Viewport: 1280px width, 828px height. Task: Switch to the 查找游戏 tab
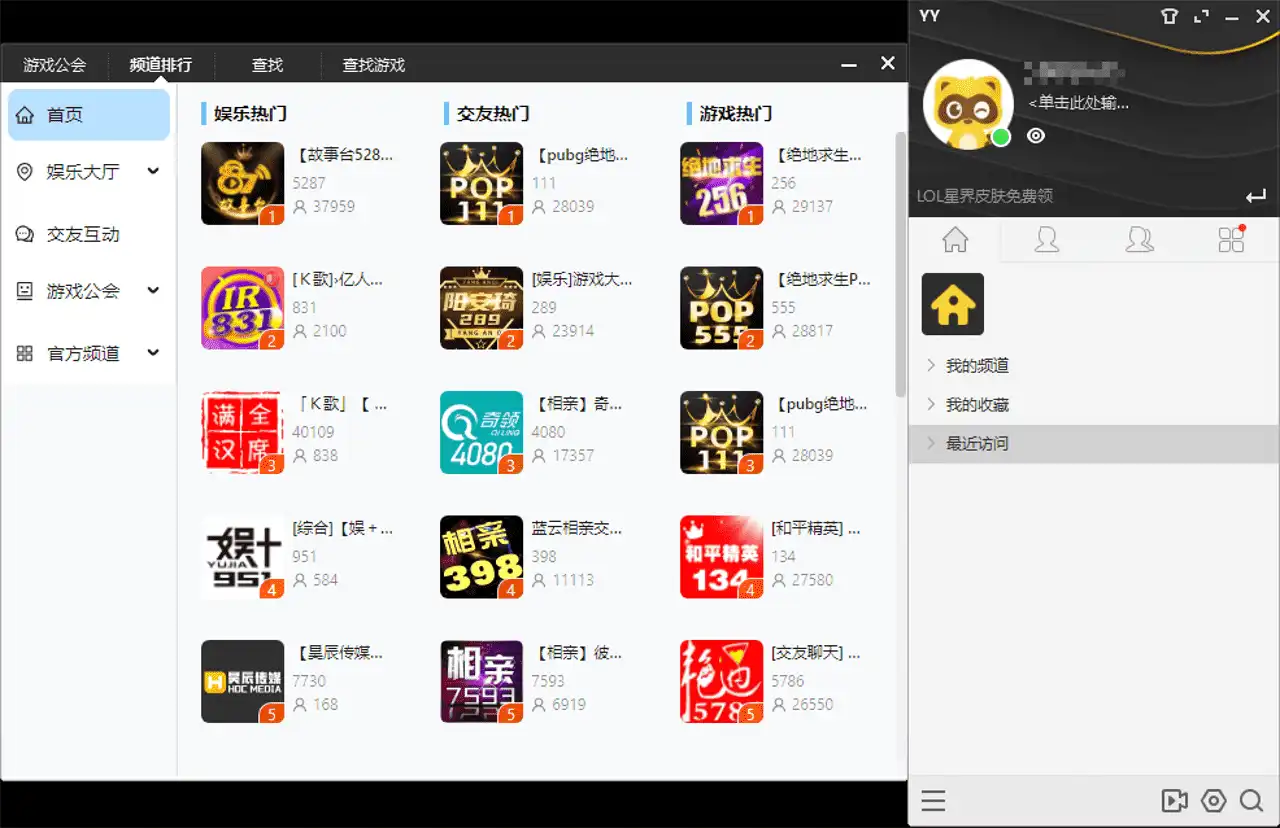pos(373,65)
